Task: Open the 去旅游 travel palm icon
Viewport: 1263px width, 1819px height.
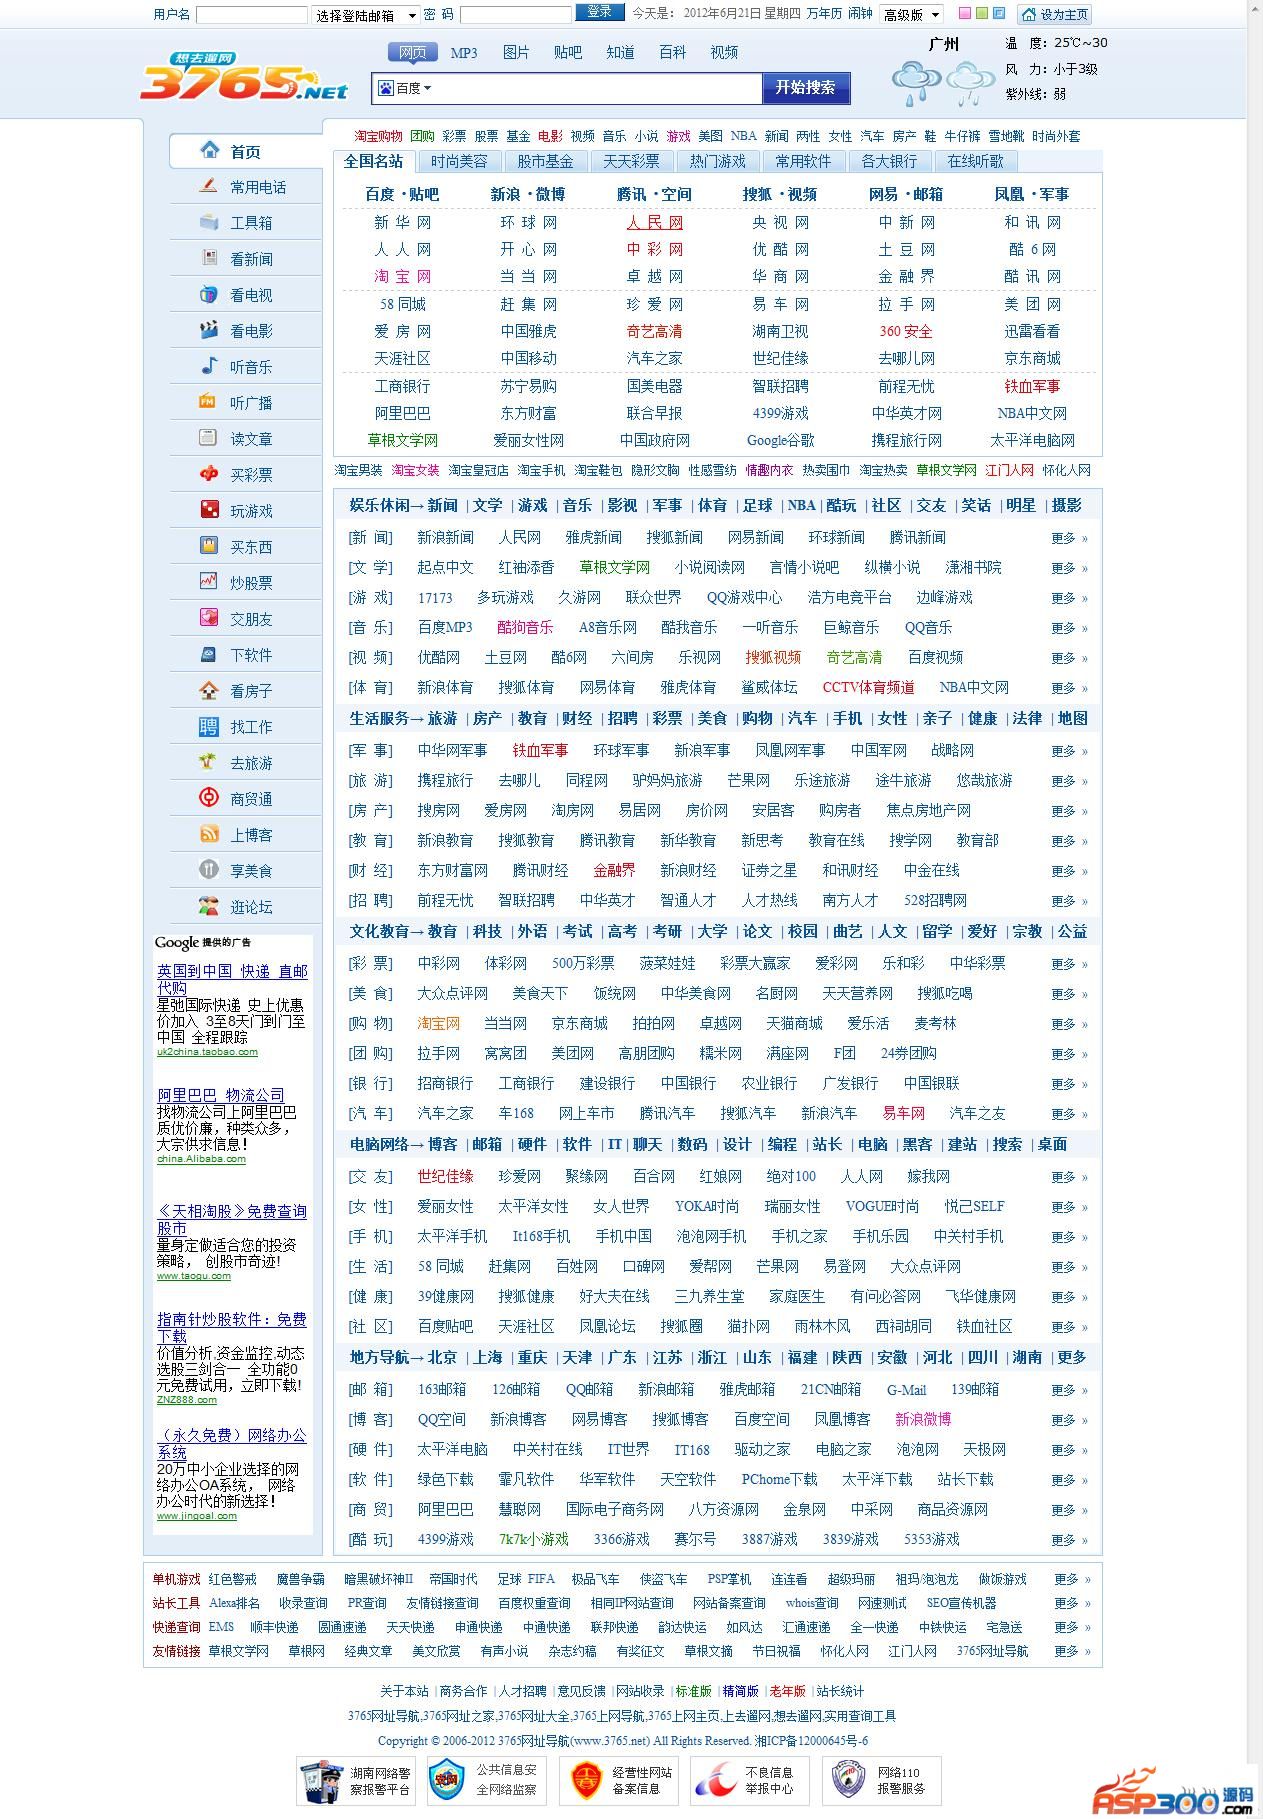Action: (x=208, y=762)
